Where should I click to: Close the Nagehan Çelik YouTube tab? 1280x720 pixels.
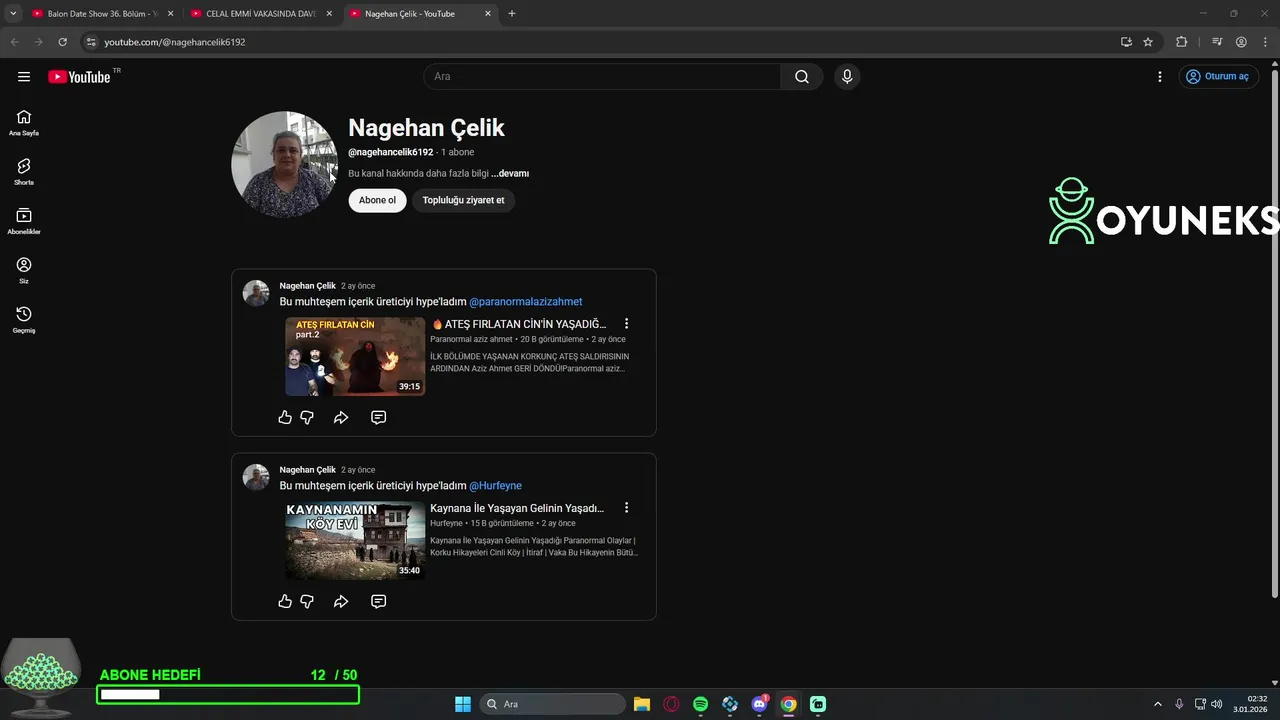coord(488,14)
